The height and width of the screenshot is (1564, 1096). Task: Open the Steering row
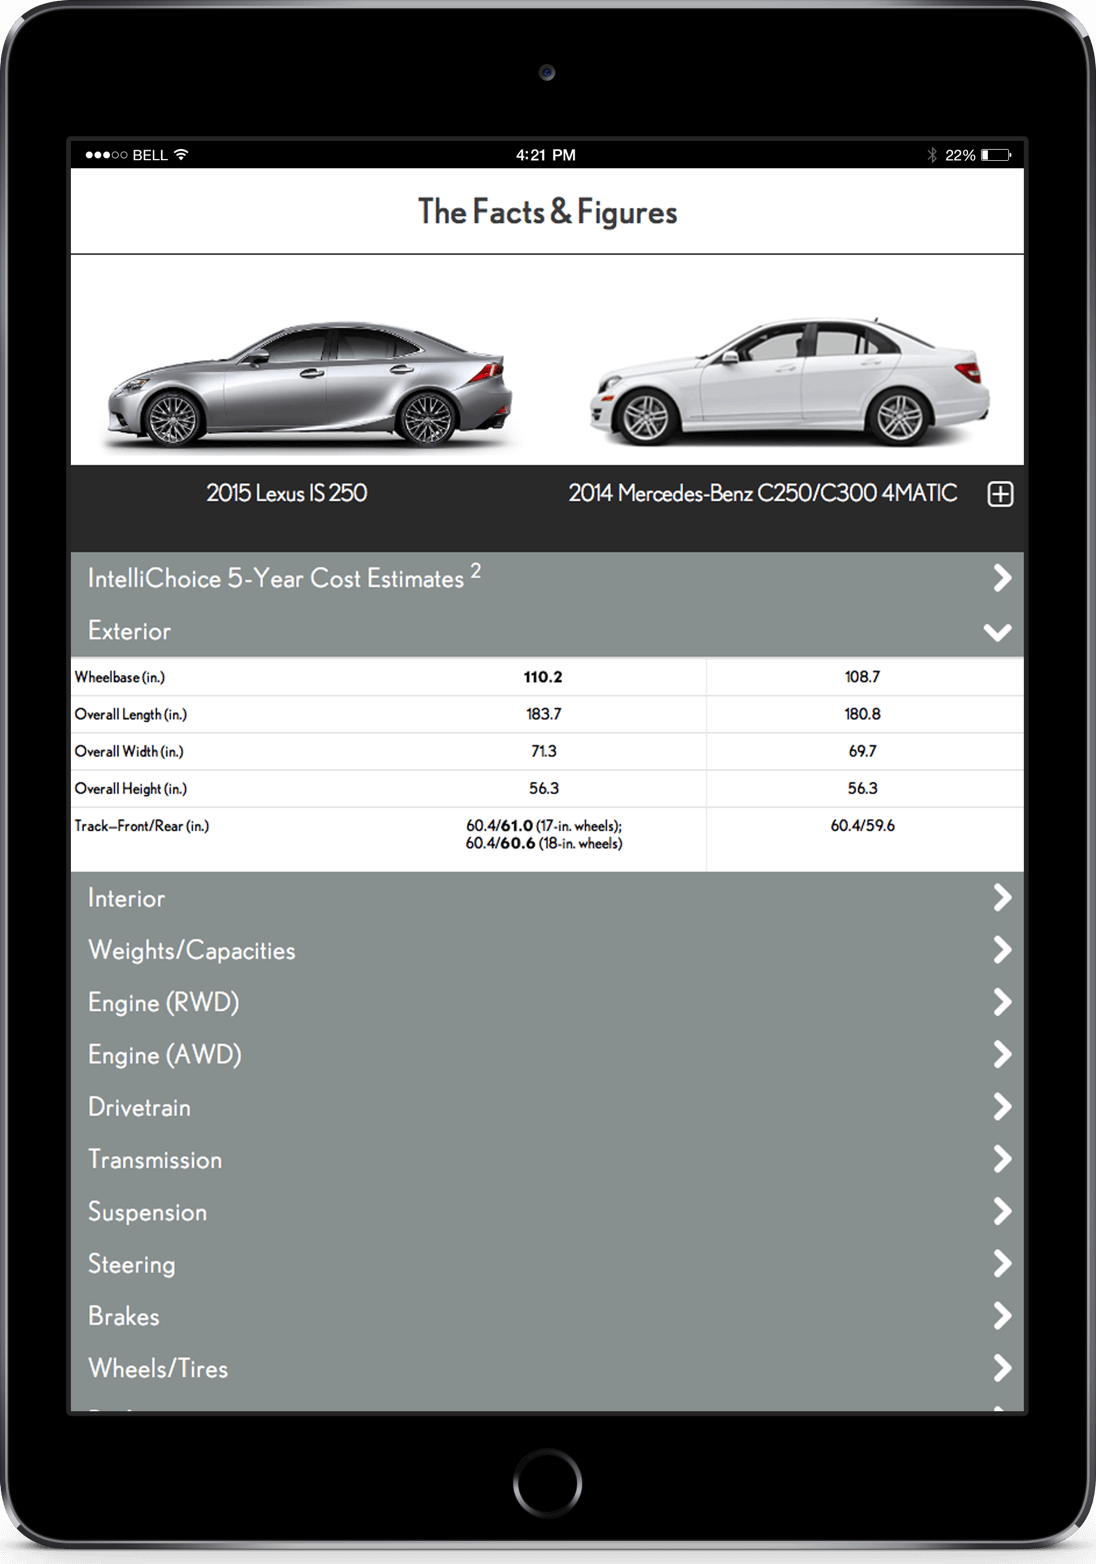(131, 1264)
